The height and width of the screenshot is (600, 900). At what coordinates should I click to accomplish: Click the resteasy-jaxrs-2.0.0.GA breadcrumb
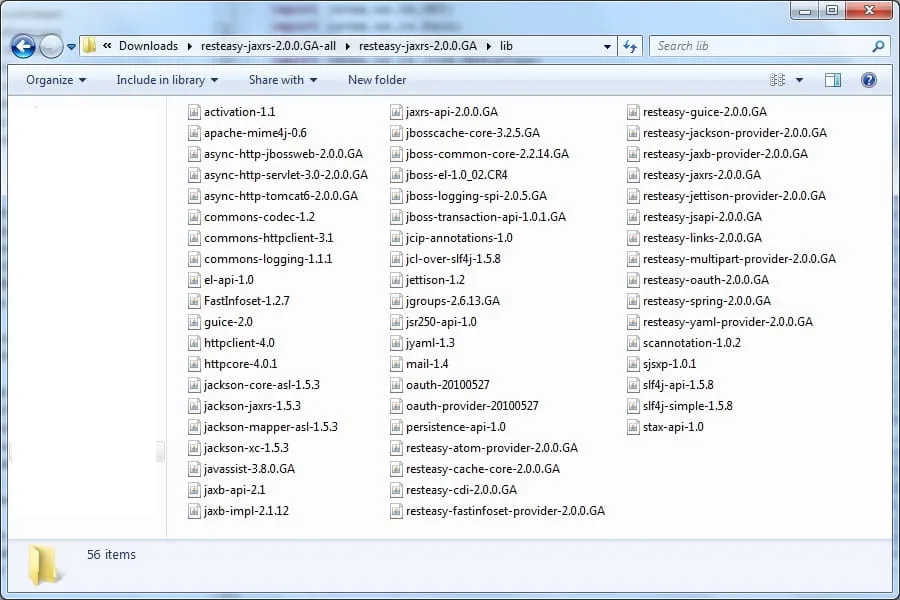(x=418, y=46)
